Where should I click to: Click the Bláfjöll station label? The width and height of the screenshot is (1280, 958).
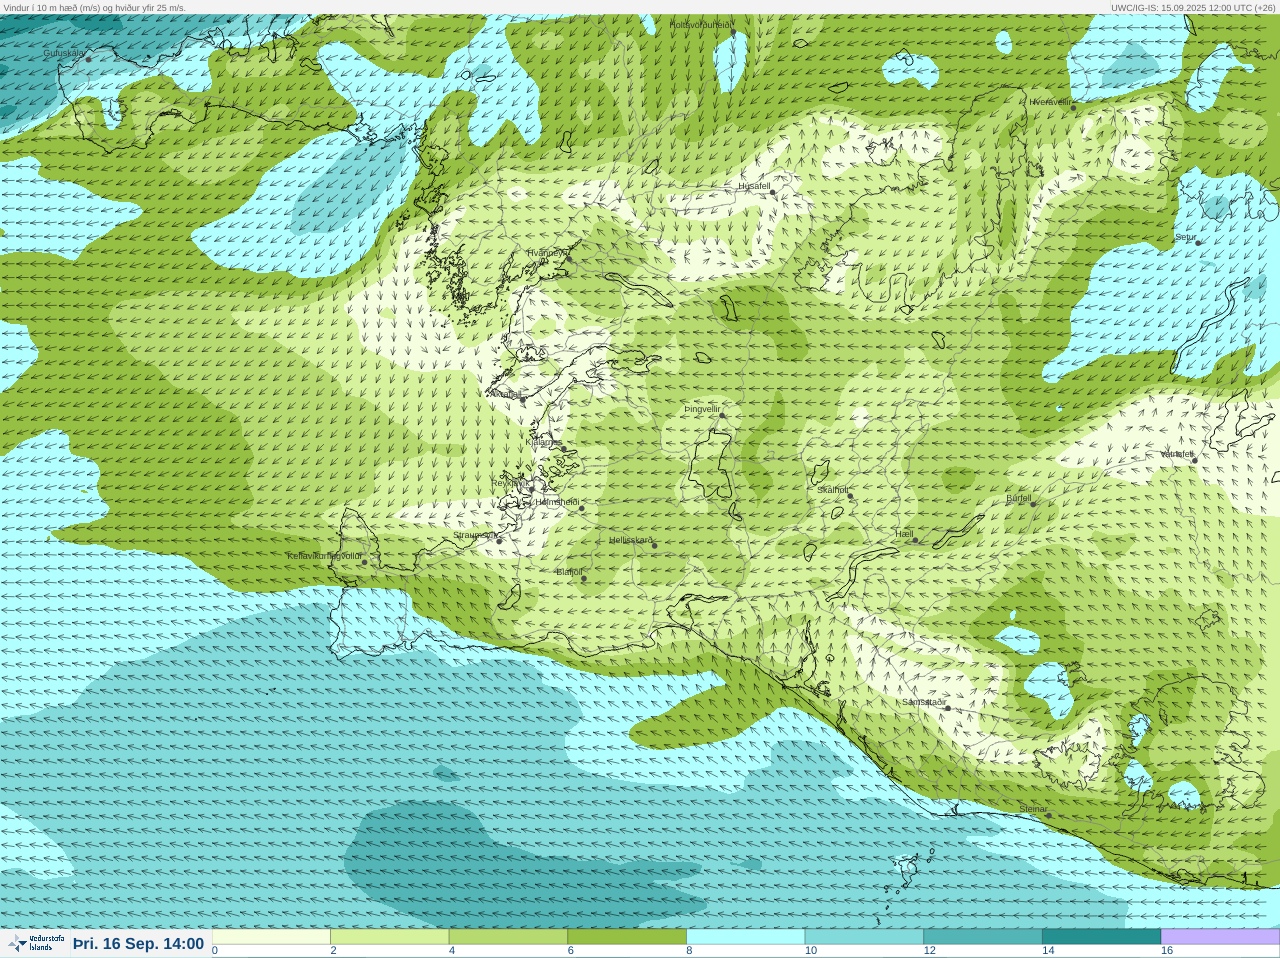(568, 572)
